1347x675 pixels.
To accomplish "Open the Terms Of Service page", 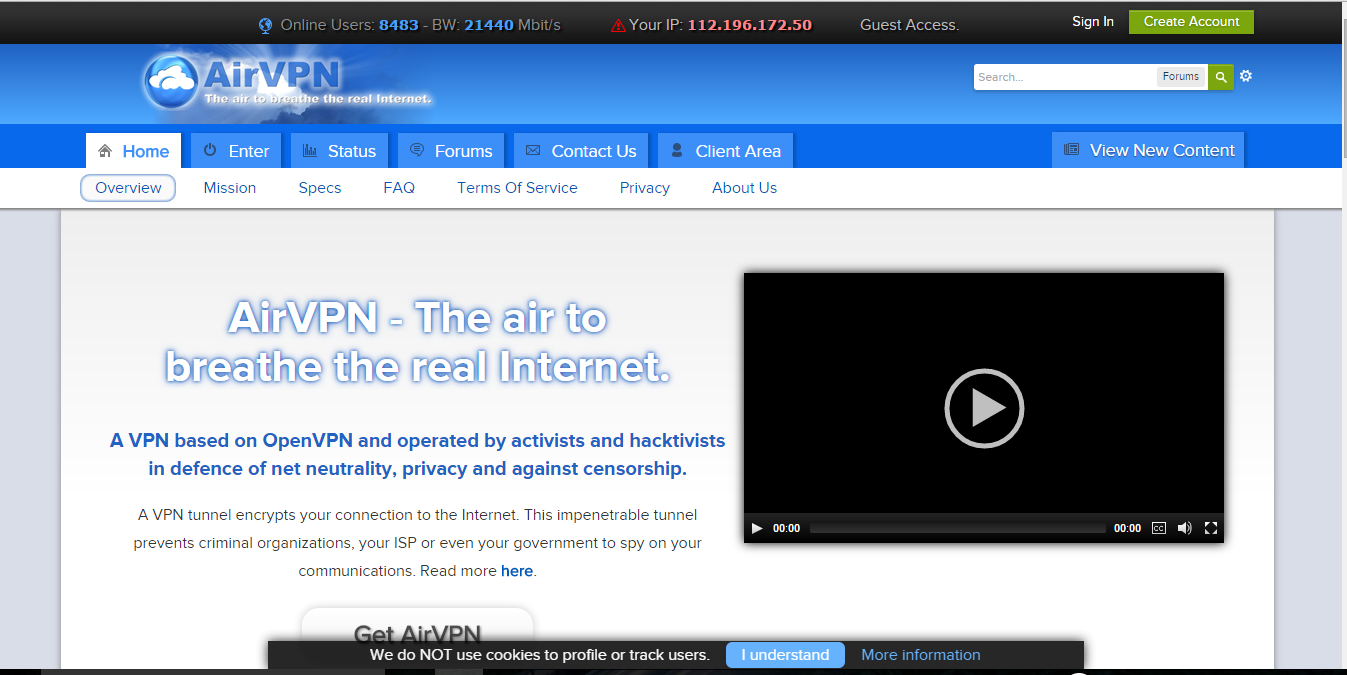I will (517, 188).
